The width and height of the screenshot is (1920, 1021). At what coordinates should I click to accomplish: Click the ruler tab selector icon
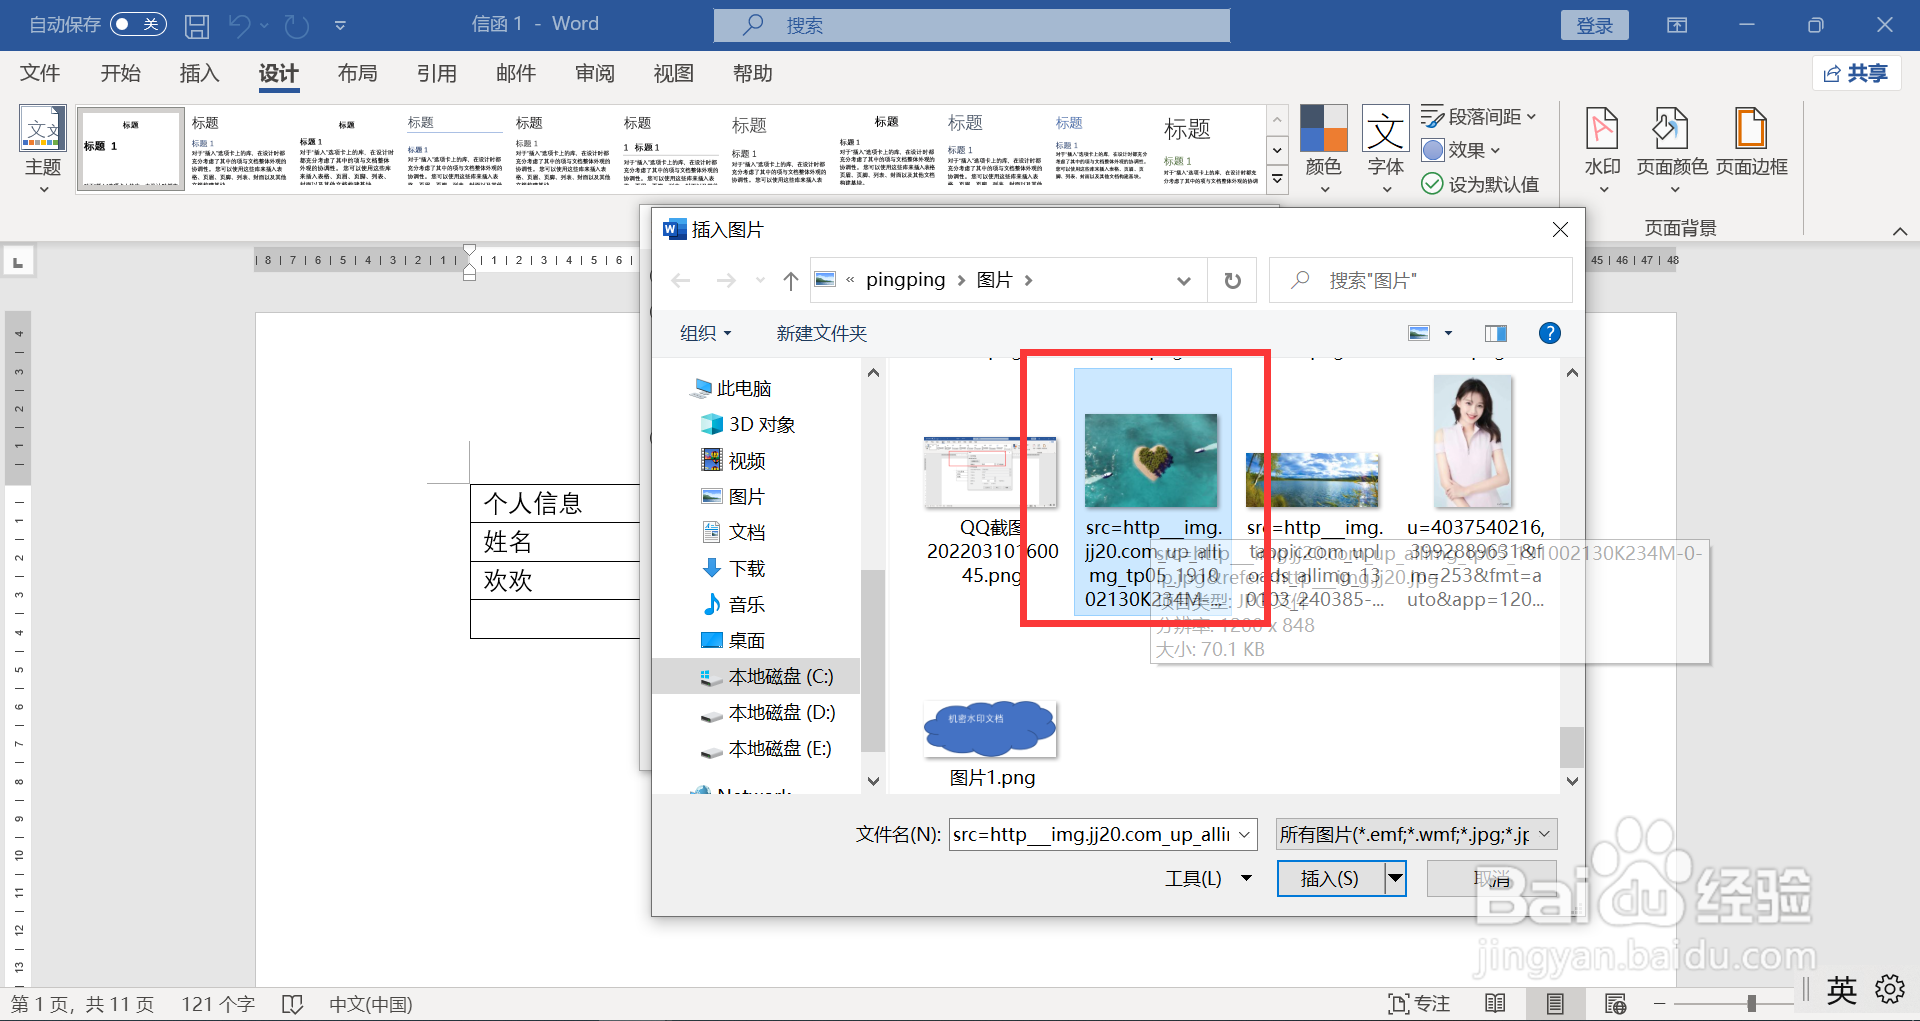click(18, 262)
